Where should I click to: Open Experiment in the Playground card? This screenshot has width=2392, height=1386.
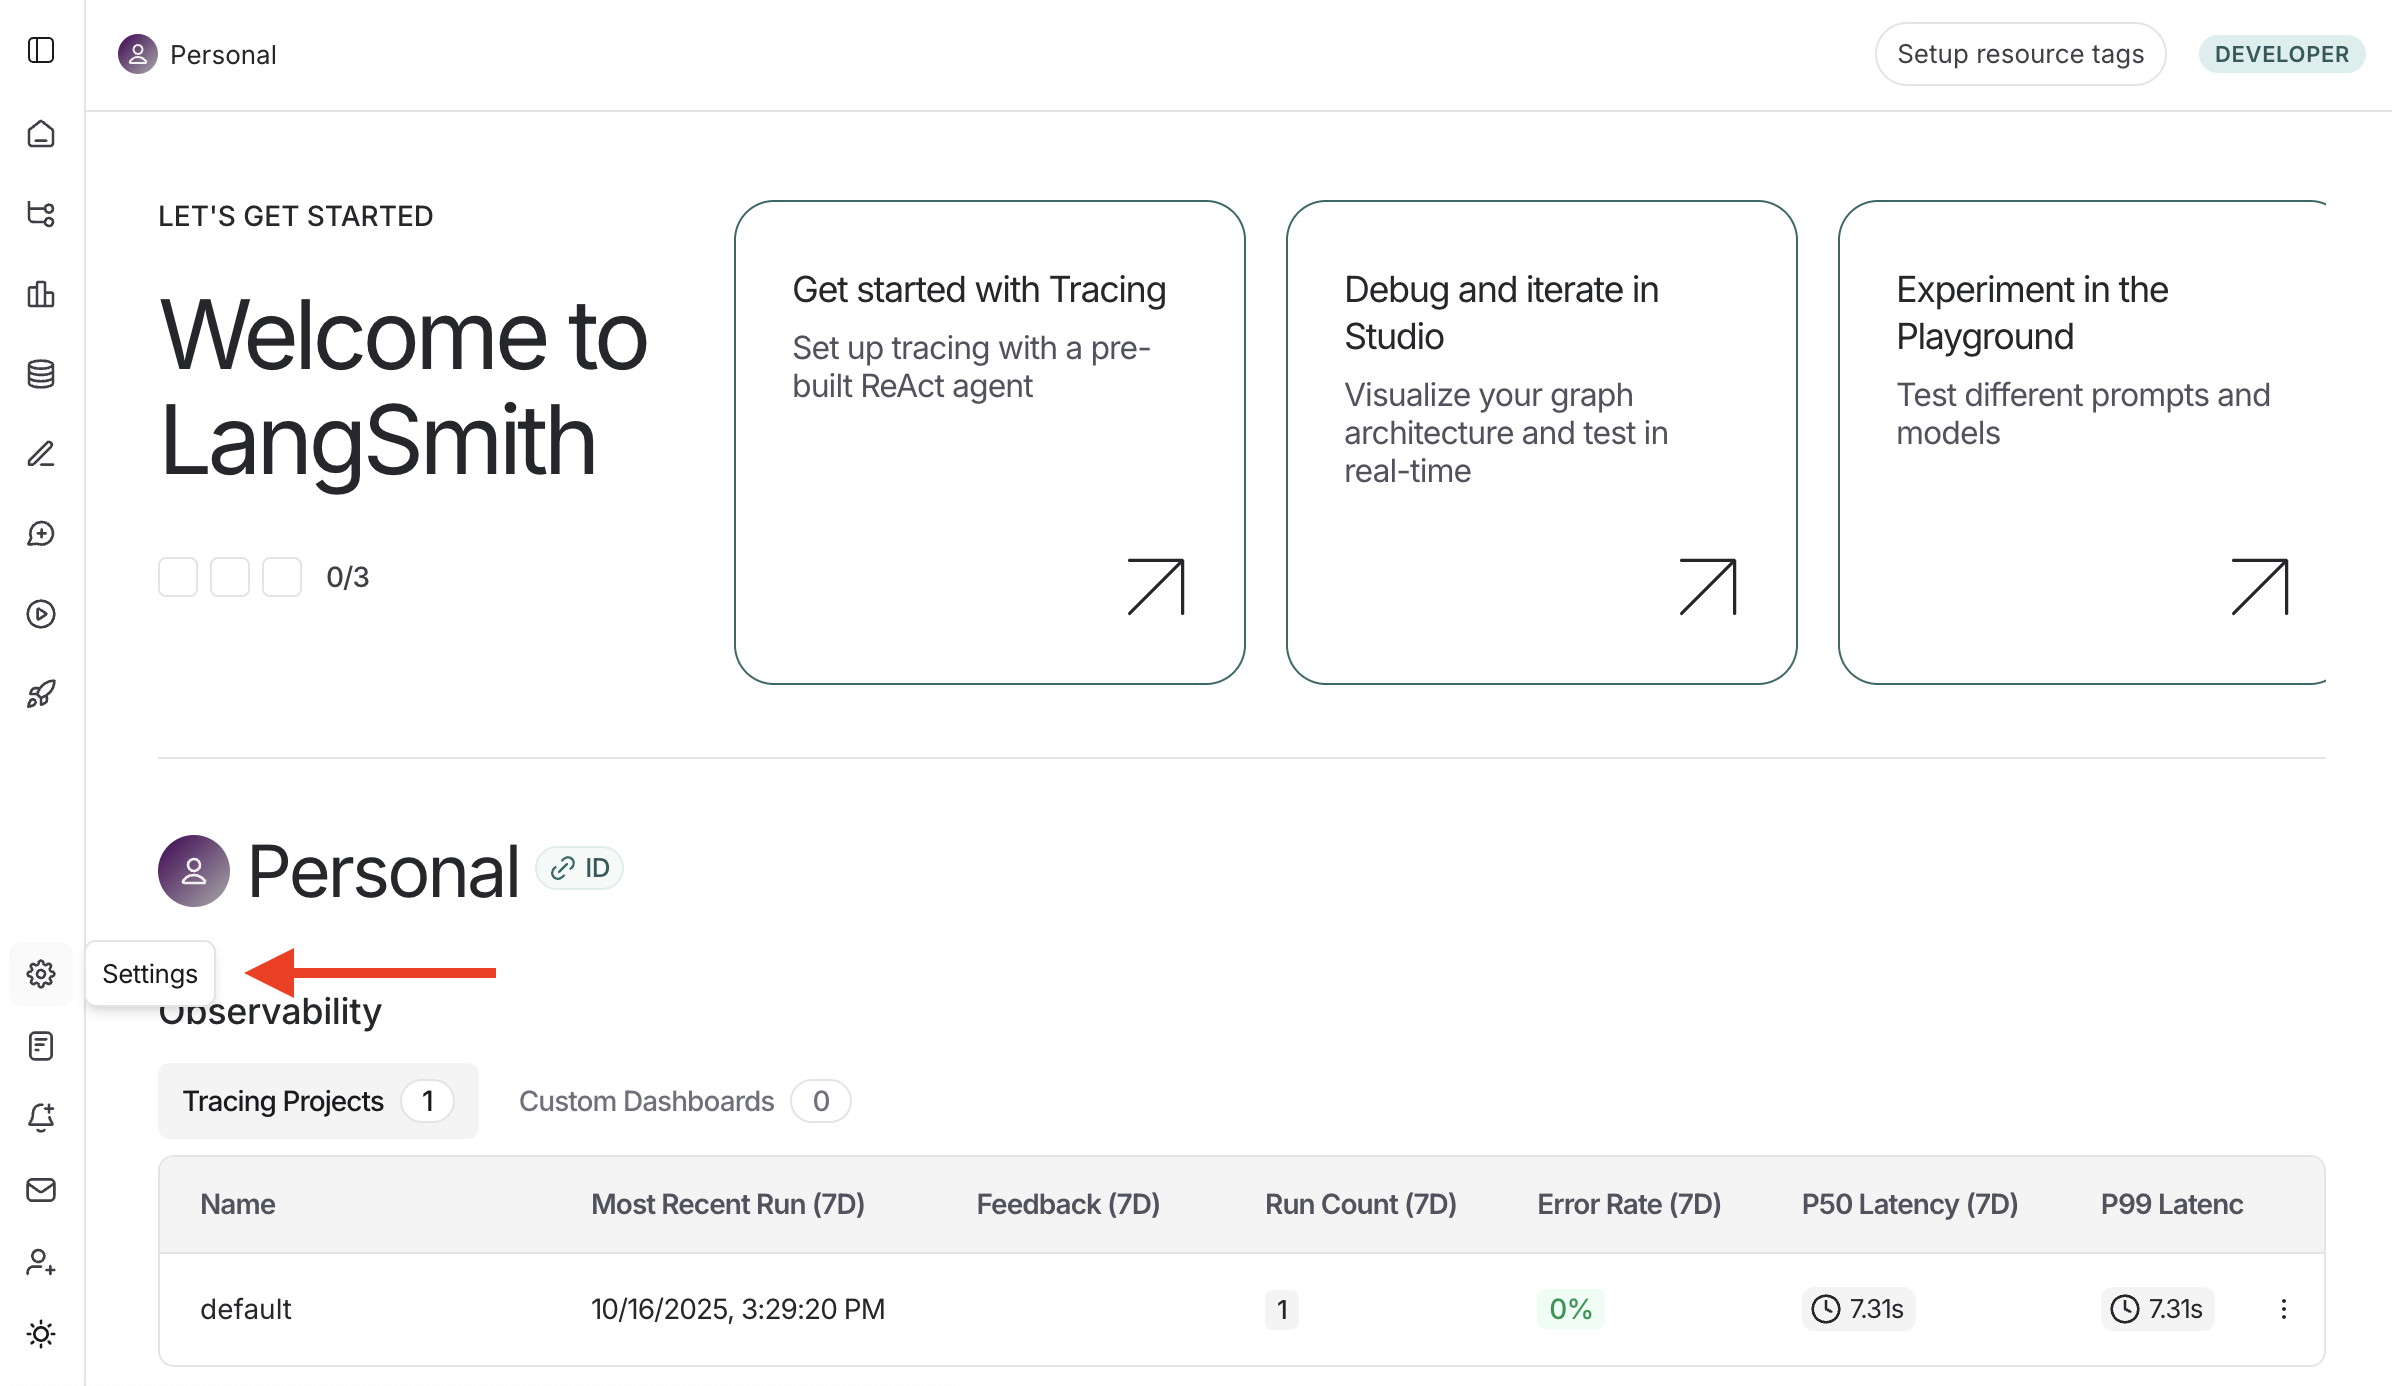[x=2083, y=442]
